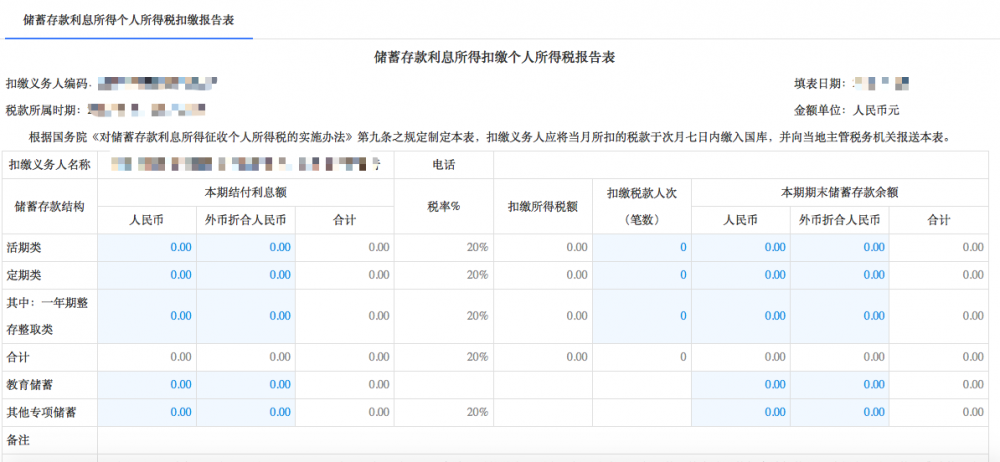The height and width of the screenshot is (462, 1000).
Task: Edit 其他专项储蓄 本期结付利息额 外币折合人民币 cell
Action: tap(246, 412)
